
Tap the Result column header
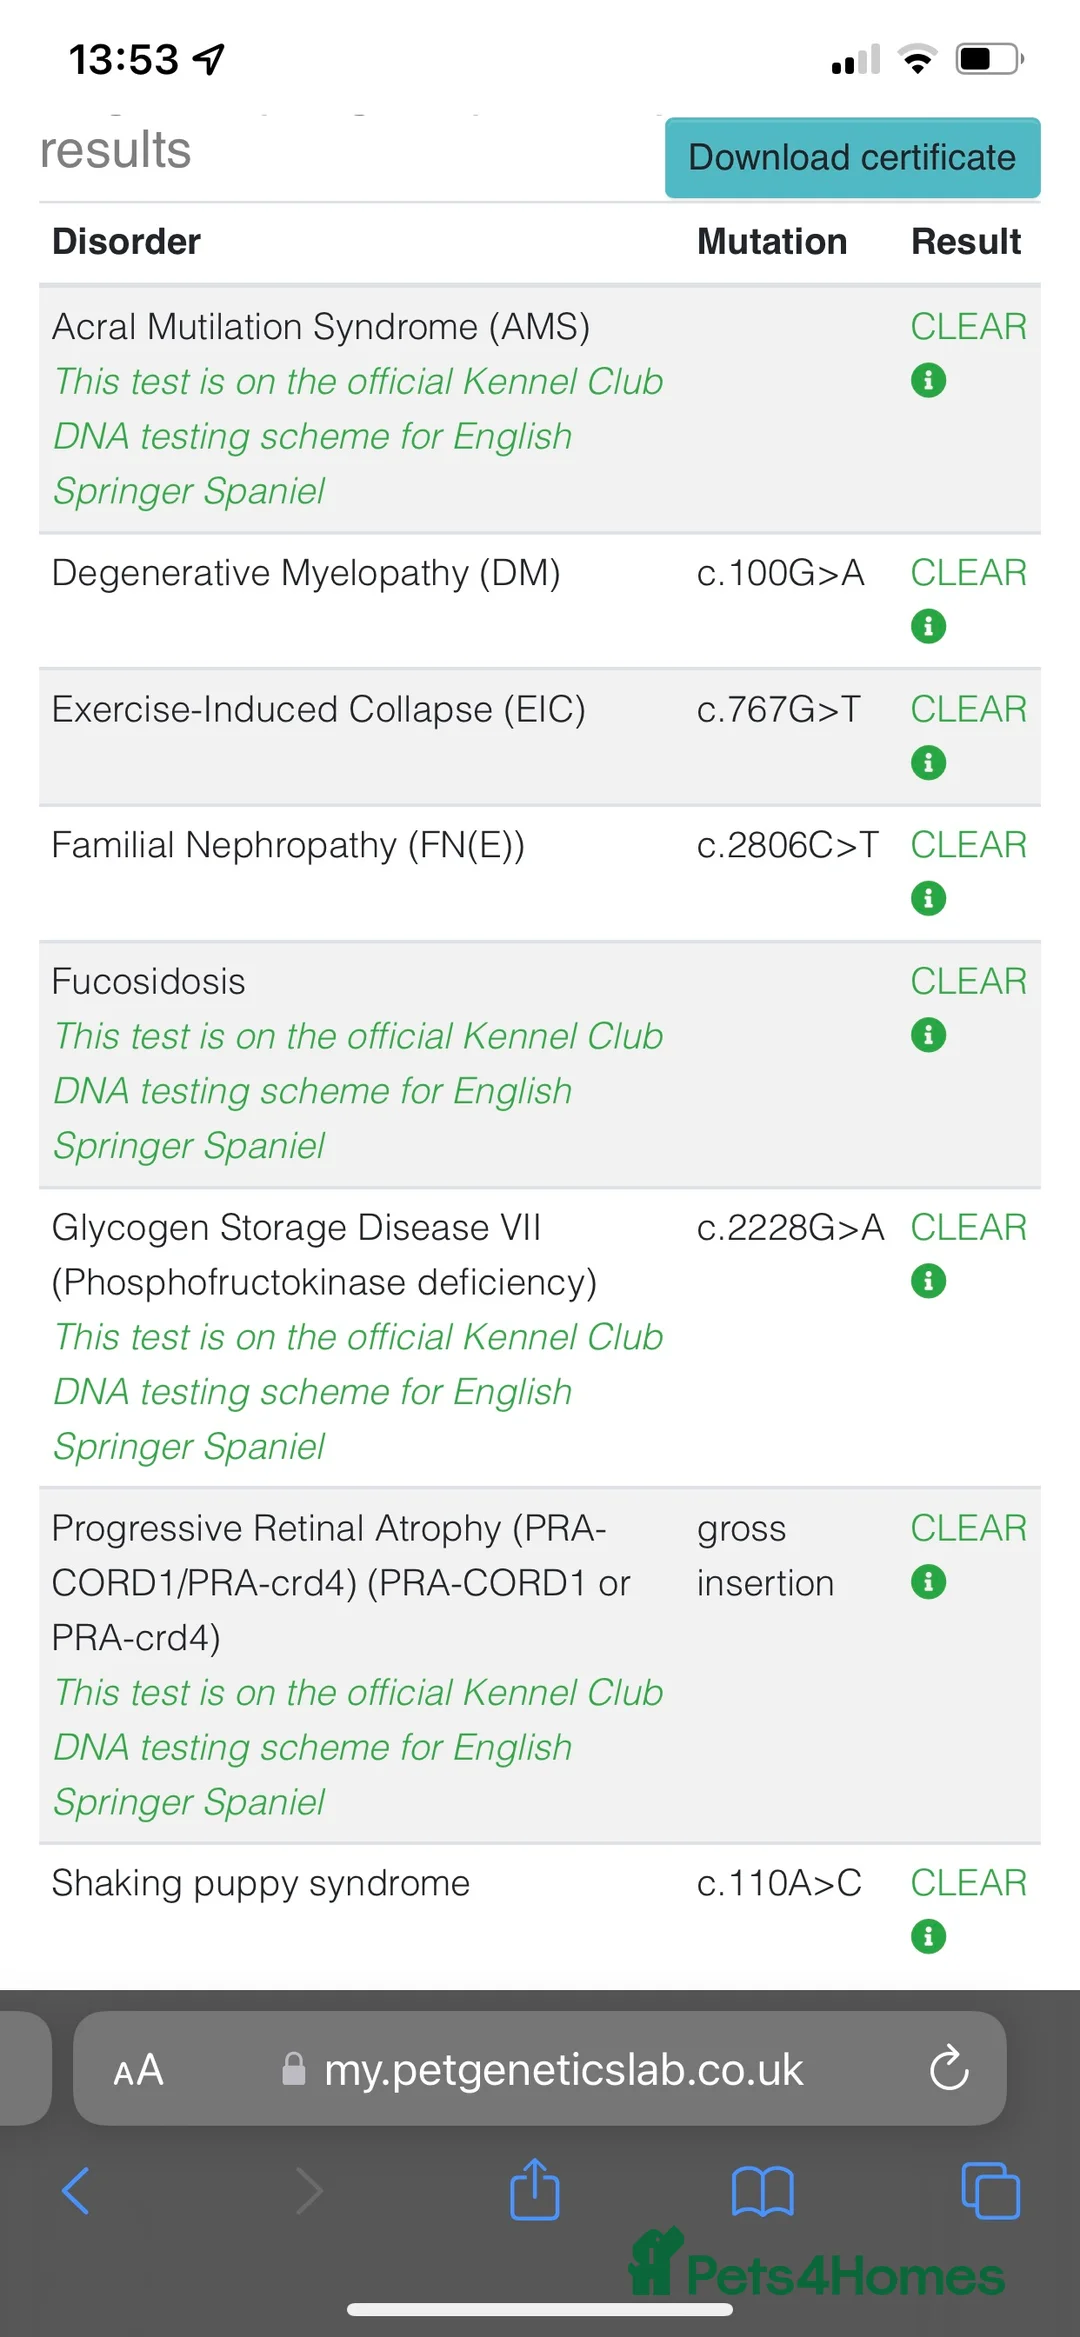pos(965,242)
